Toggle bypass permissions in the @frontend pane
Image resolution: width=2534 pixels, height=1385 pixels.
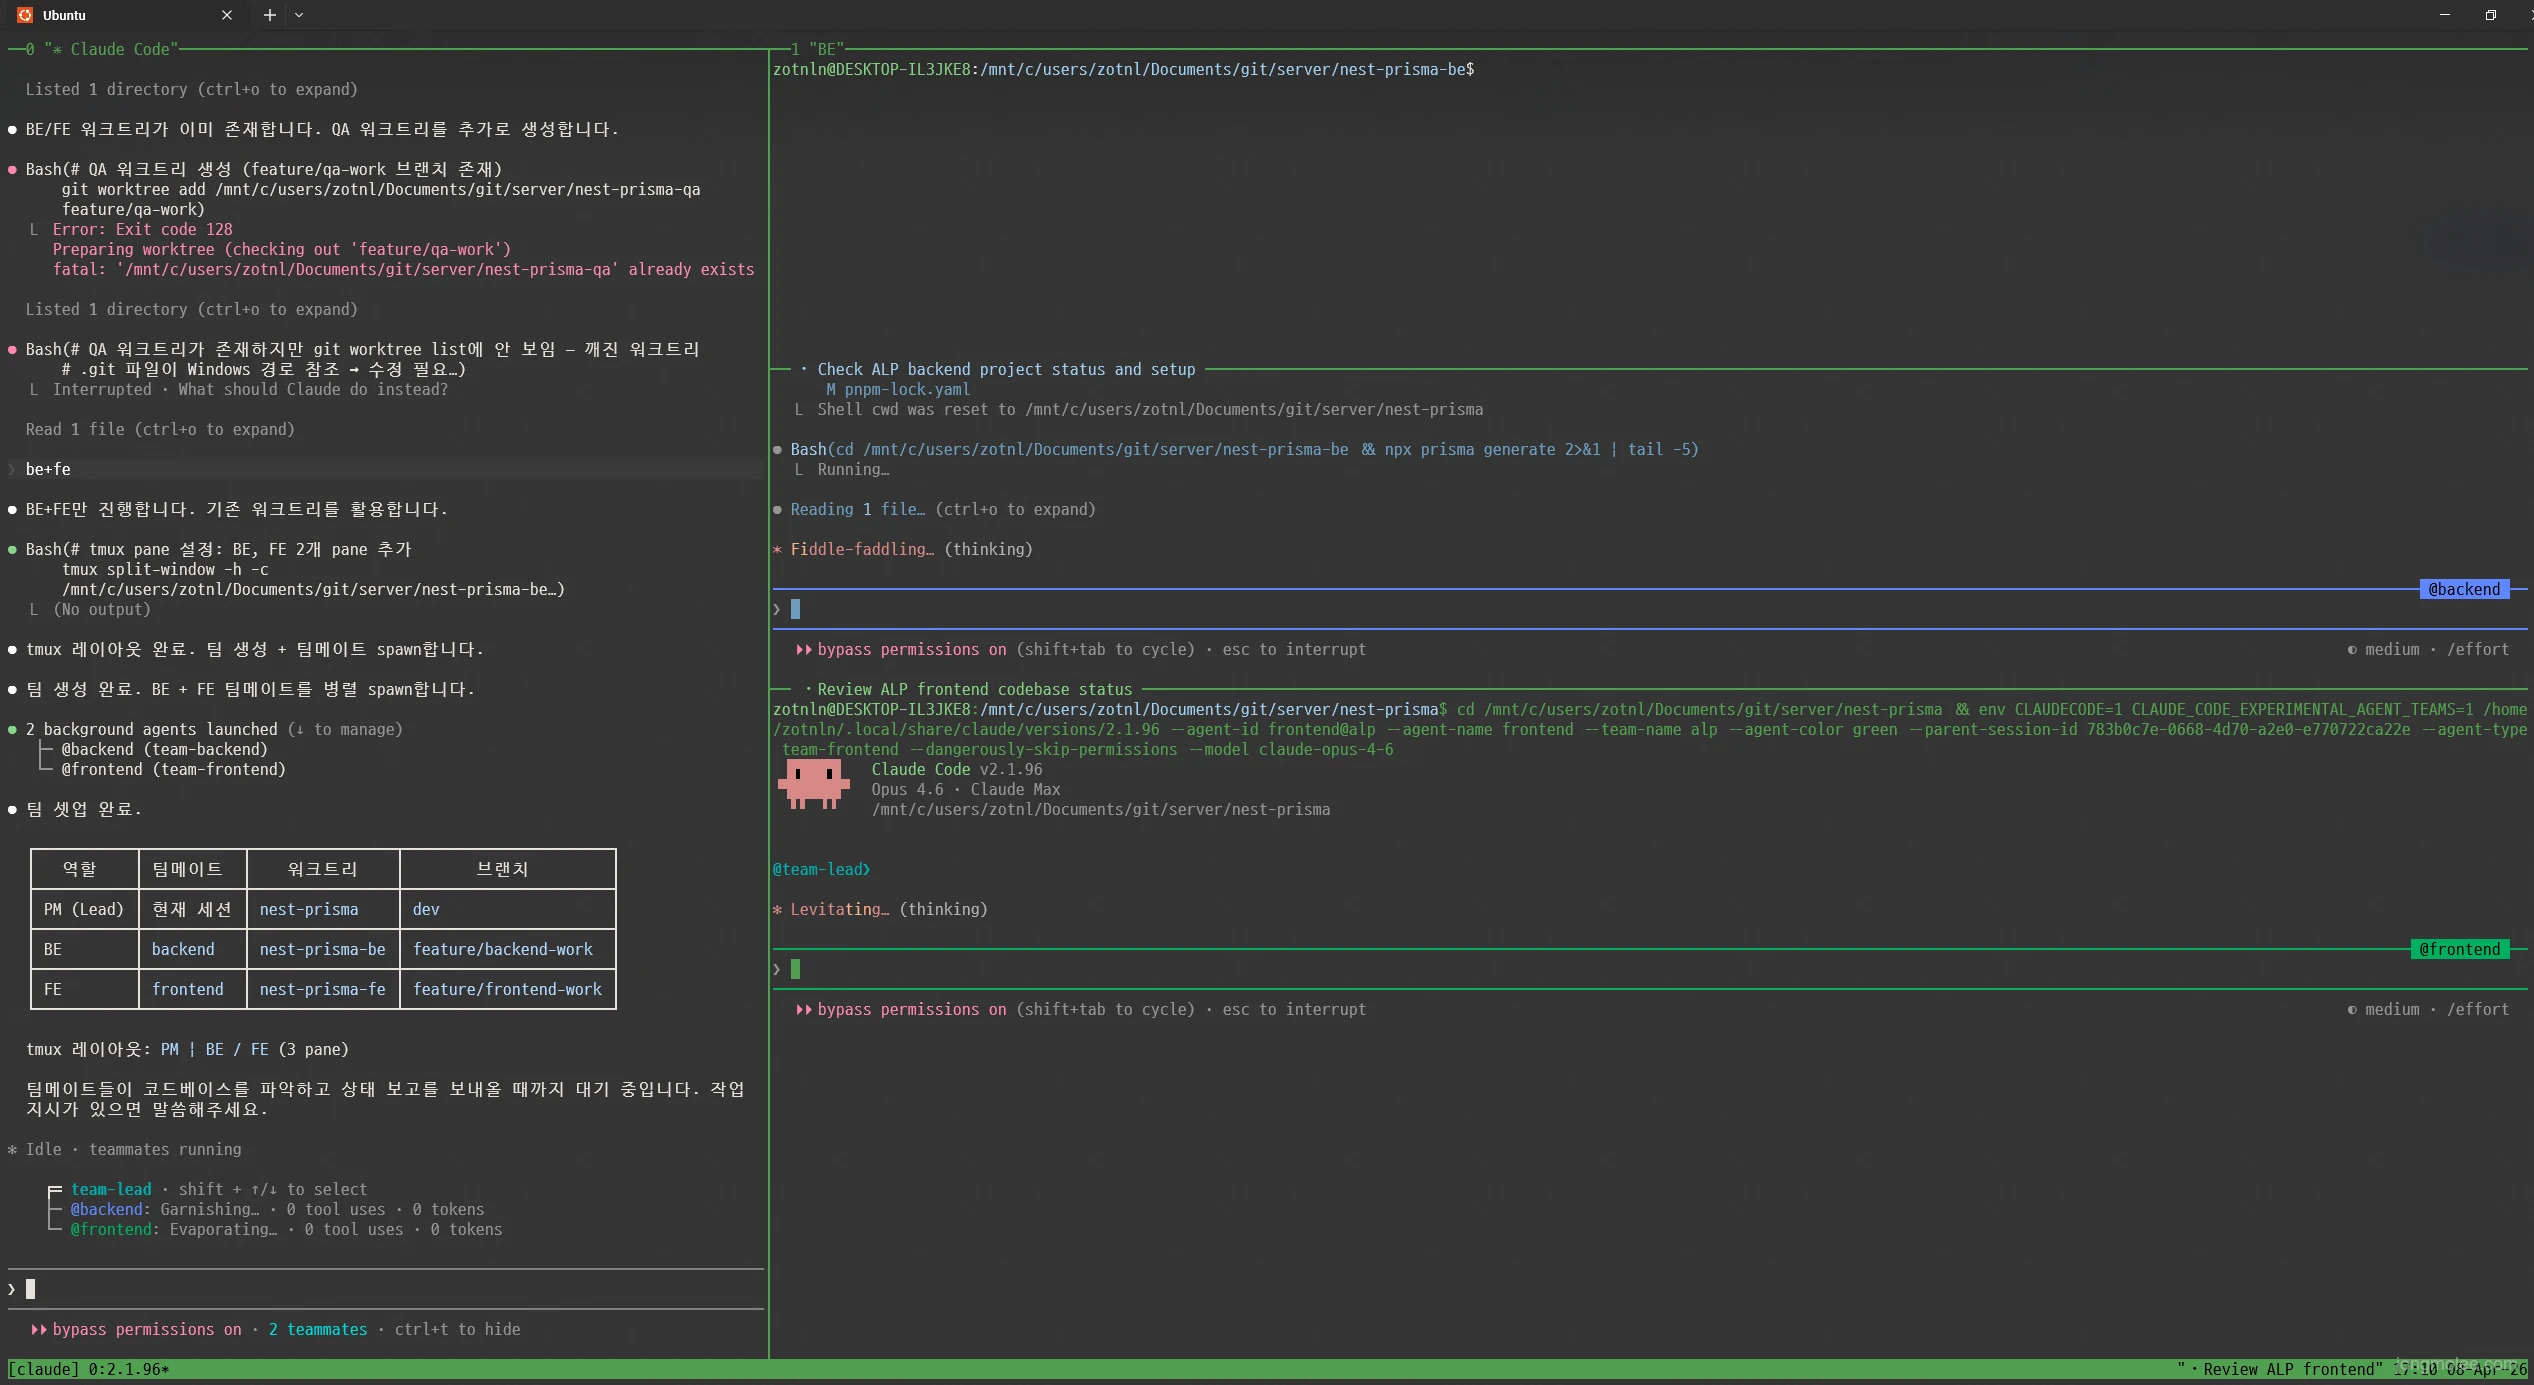click(x=905, y=1009)
